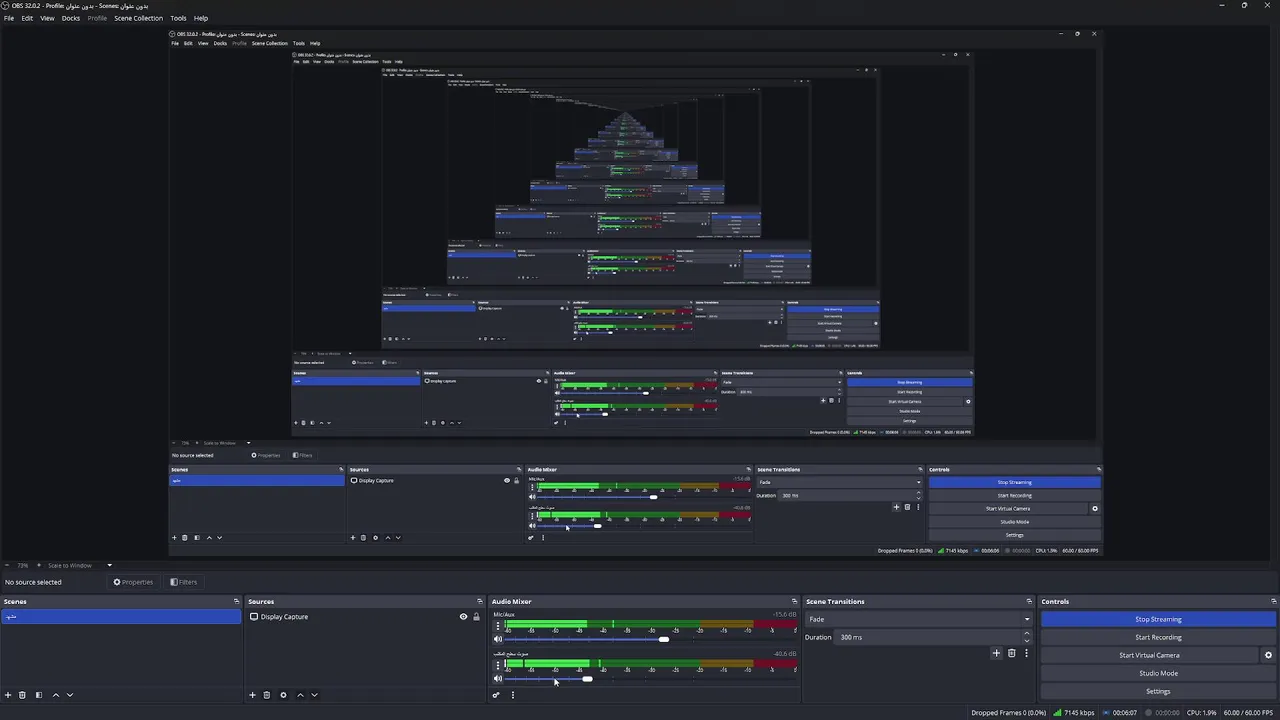Remove the selected scene with the Scenes trash icon
Viewport: 1280px width, 720px height.
[22, 695]
